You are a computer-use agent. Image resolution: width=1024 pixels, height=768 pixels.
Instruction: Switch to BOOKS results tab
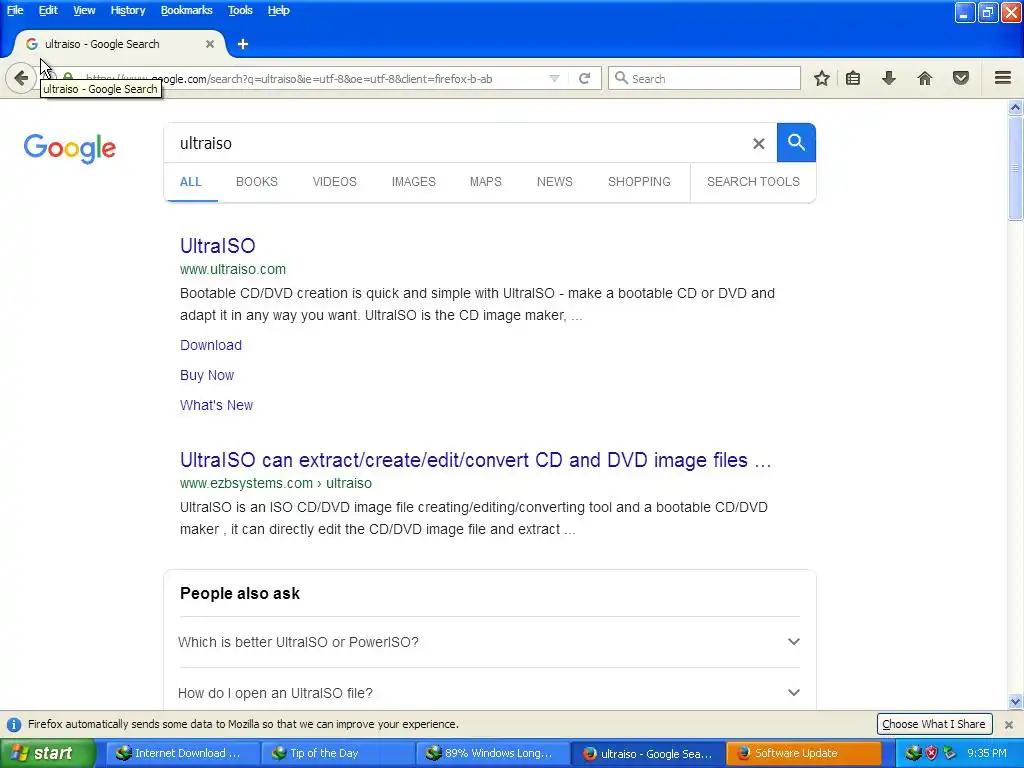(257, 182)
